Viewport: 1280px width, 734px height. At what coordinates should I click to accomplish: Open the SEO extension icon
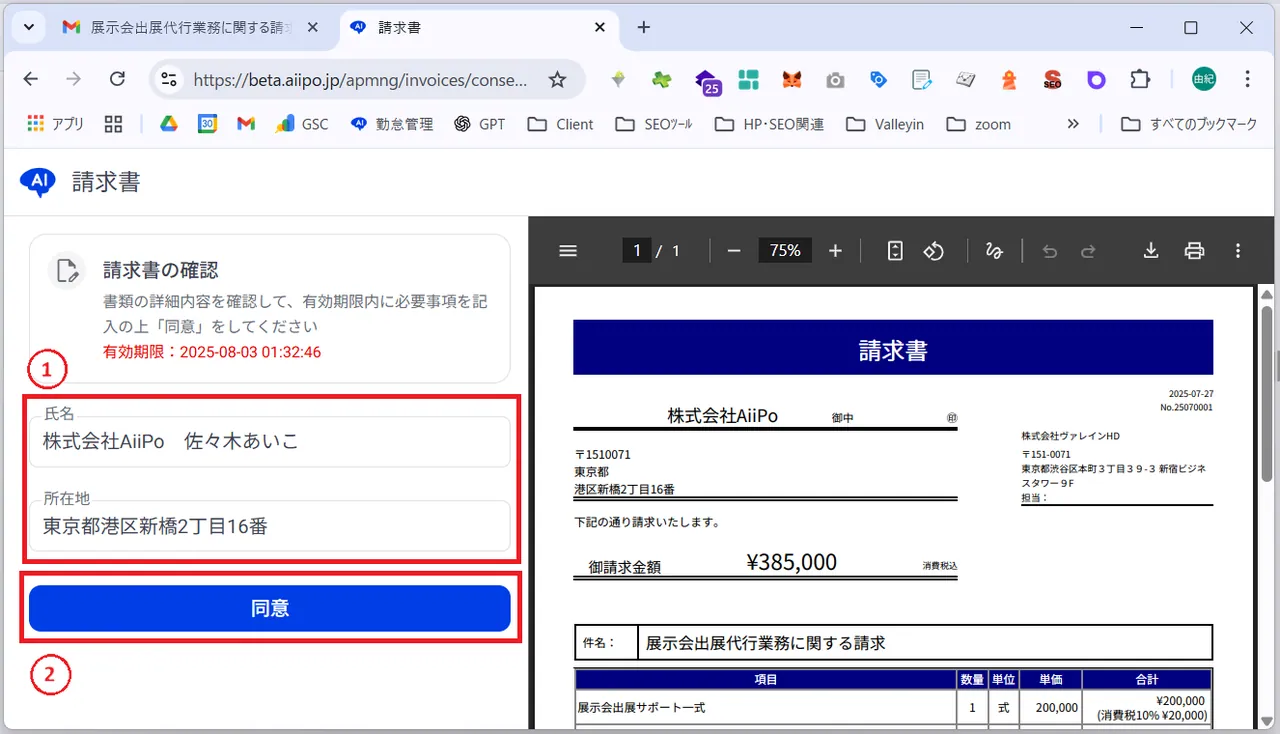pyautogui.click(x=1052, y=80)
